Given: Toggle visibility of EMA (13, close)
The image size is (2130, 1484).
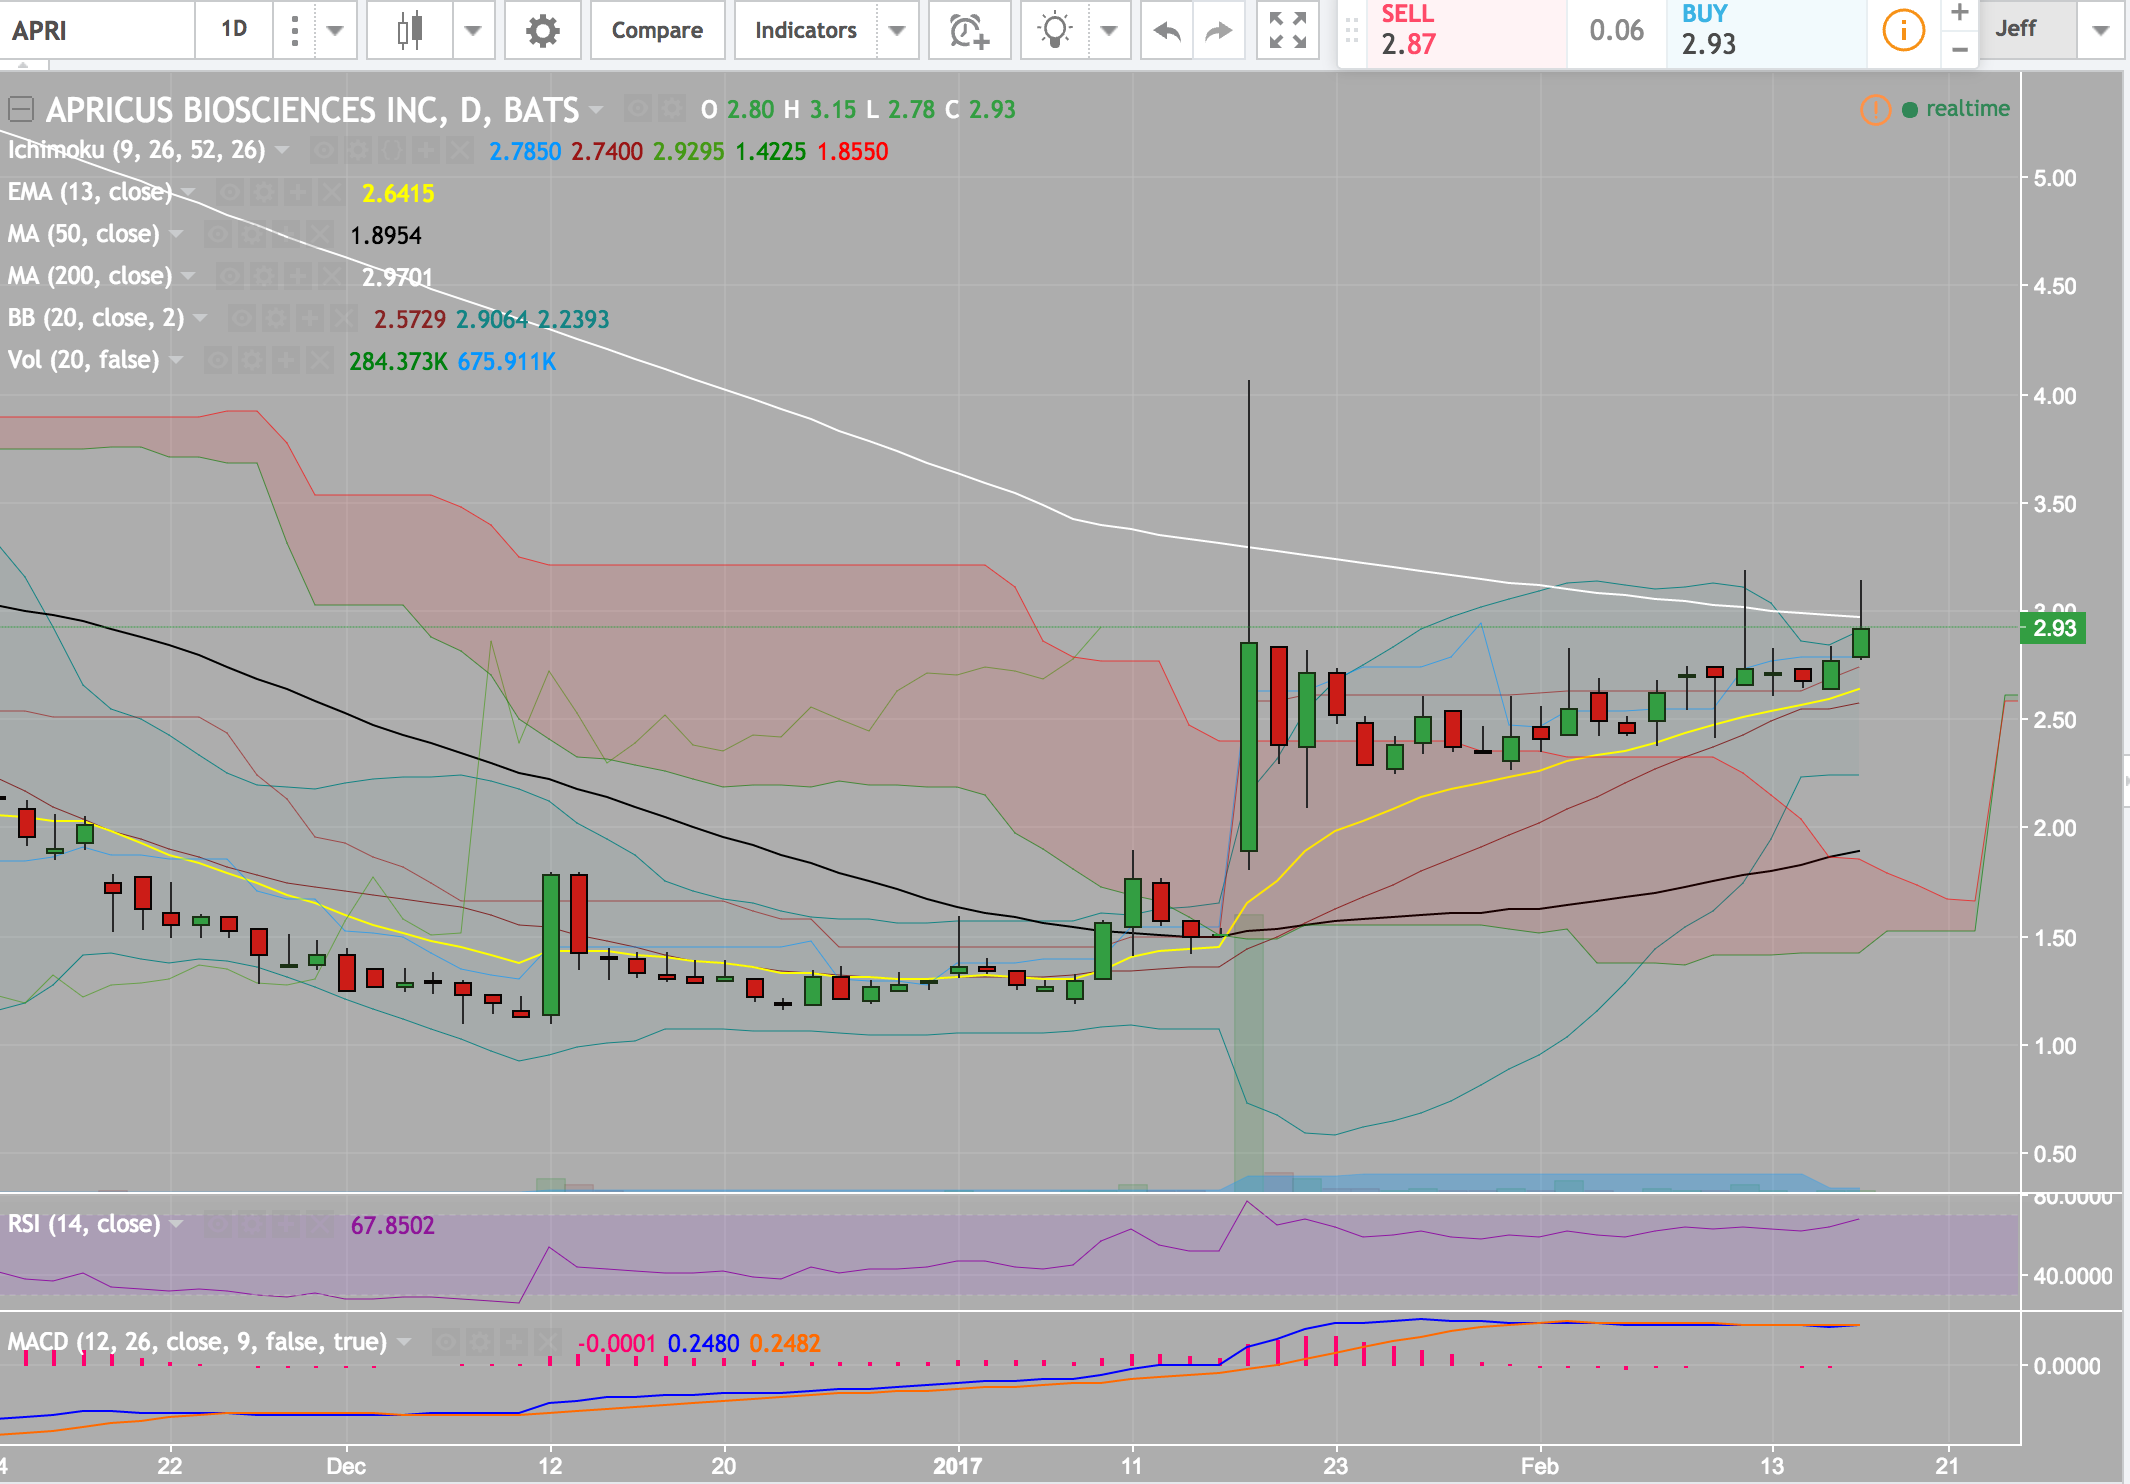Looking at the screenshot, I should point(230,193).
